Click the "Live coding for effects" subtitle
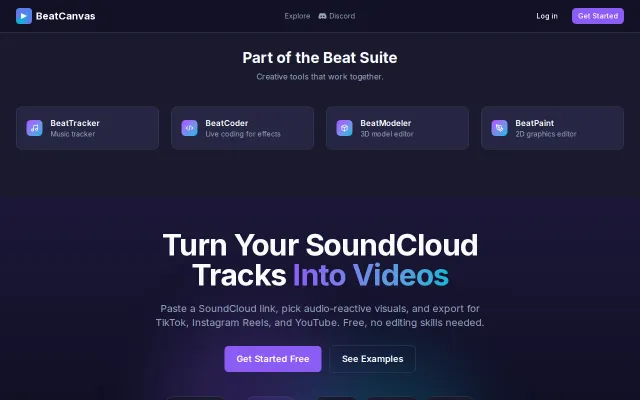This screenshot has width=640, height=400. (243, 134)
